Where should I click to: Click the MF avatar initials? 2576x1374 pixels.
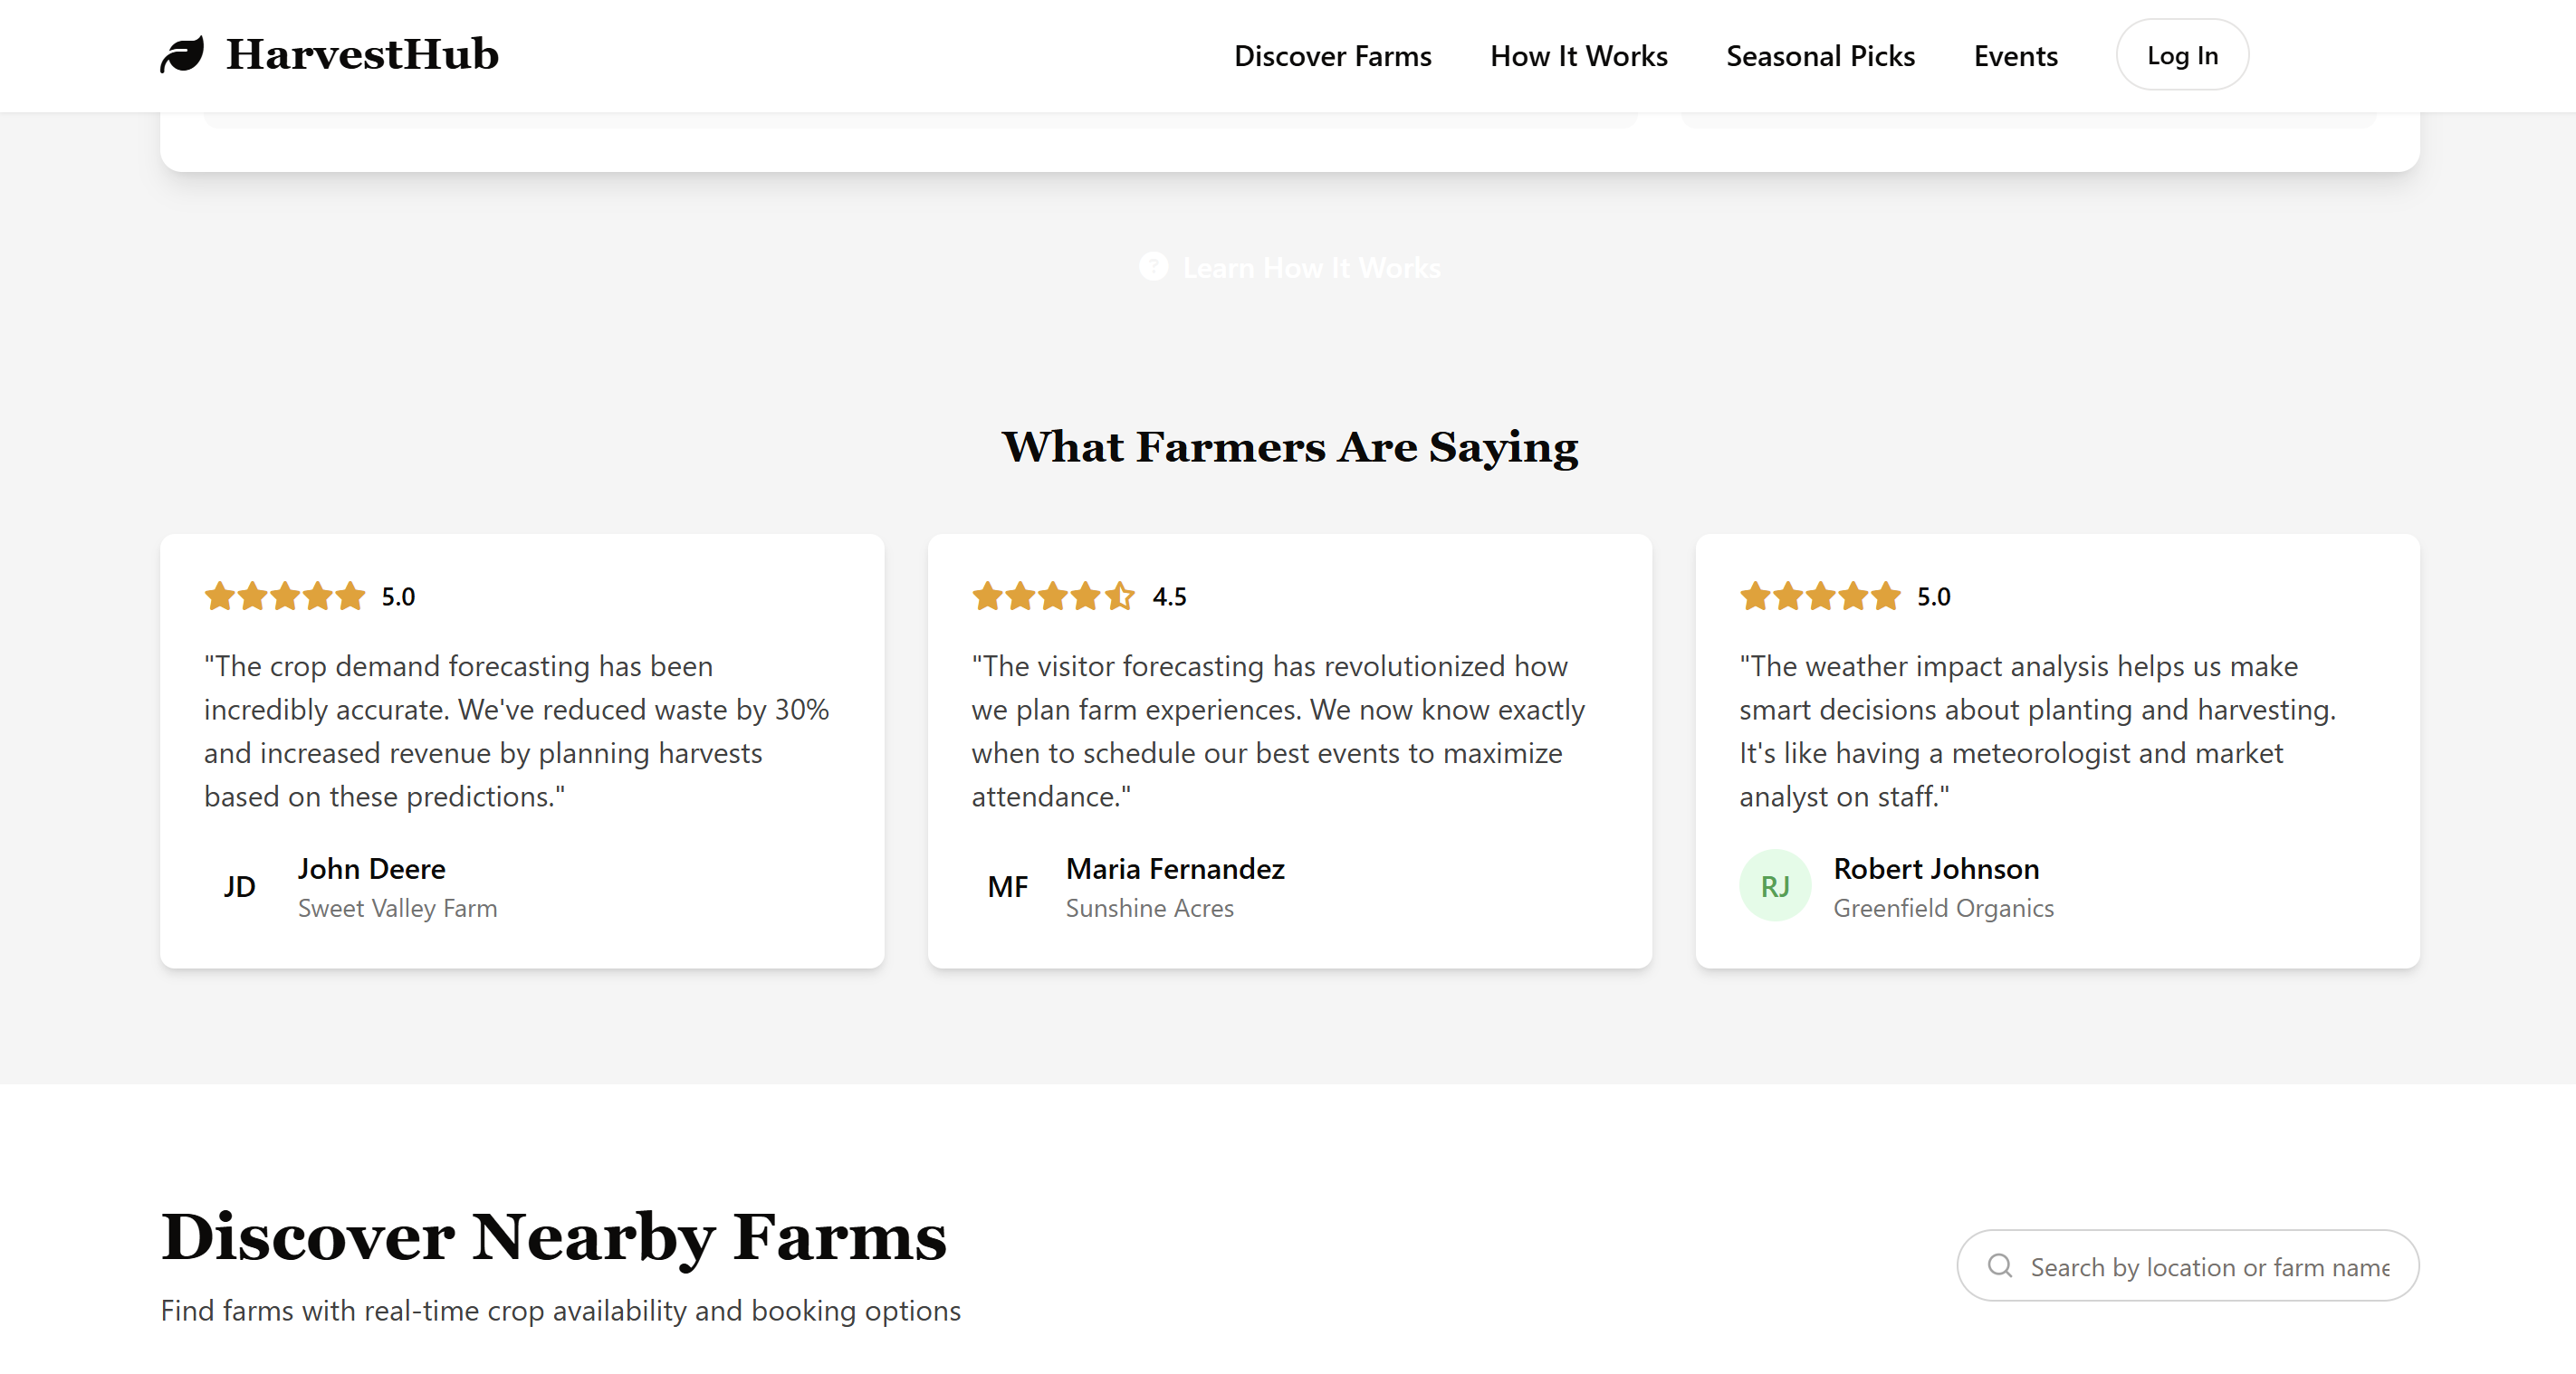click(x=1007, y=886)
